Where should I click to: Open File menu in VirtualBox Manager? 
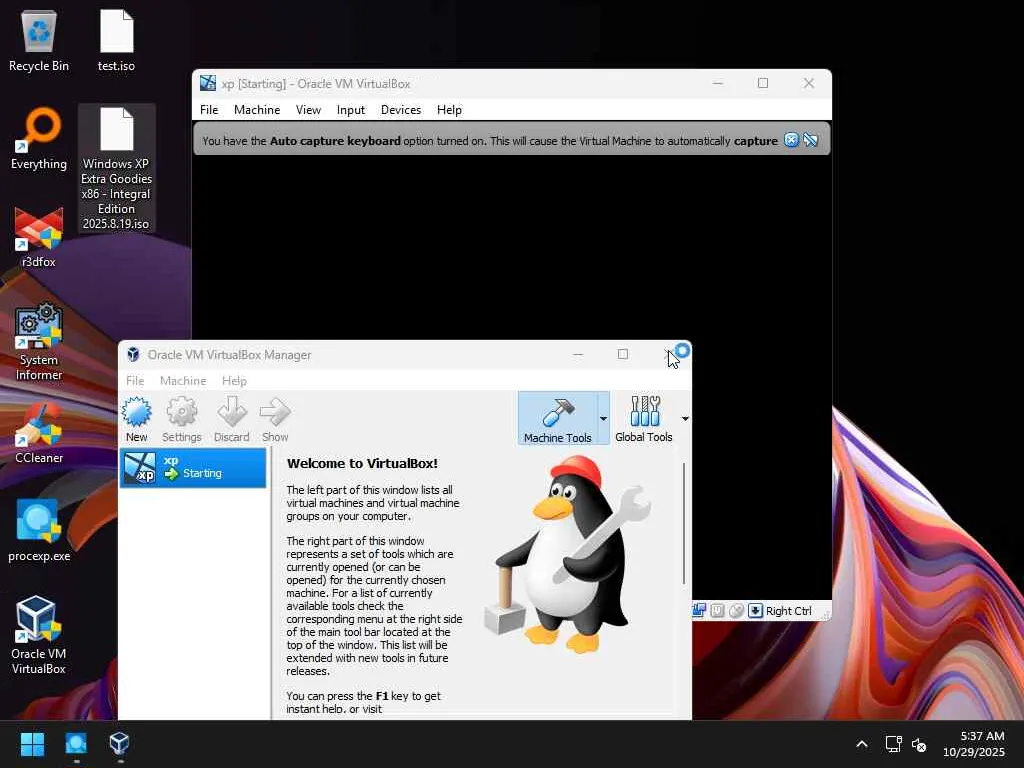tap(135, 381)
